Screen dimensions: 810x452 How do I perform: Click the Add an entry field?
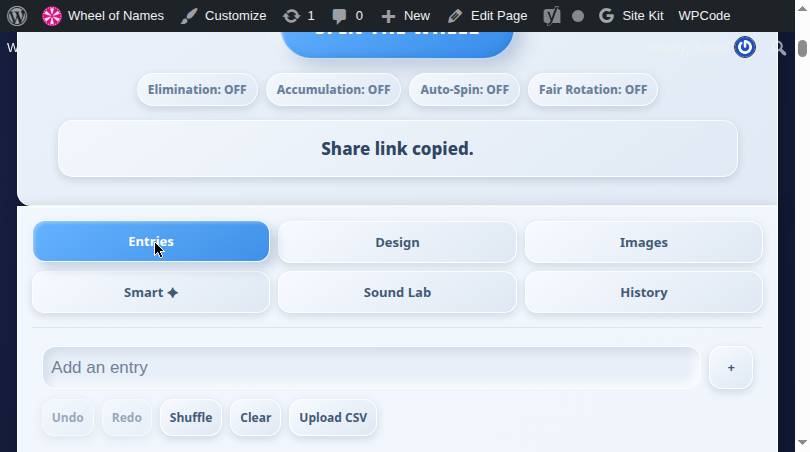pyautogui.click(x=371, y=367)
